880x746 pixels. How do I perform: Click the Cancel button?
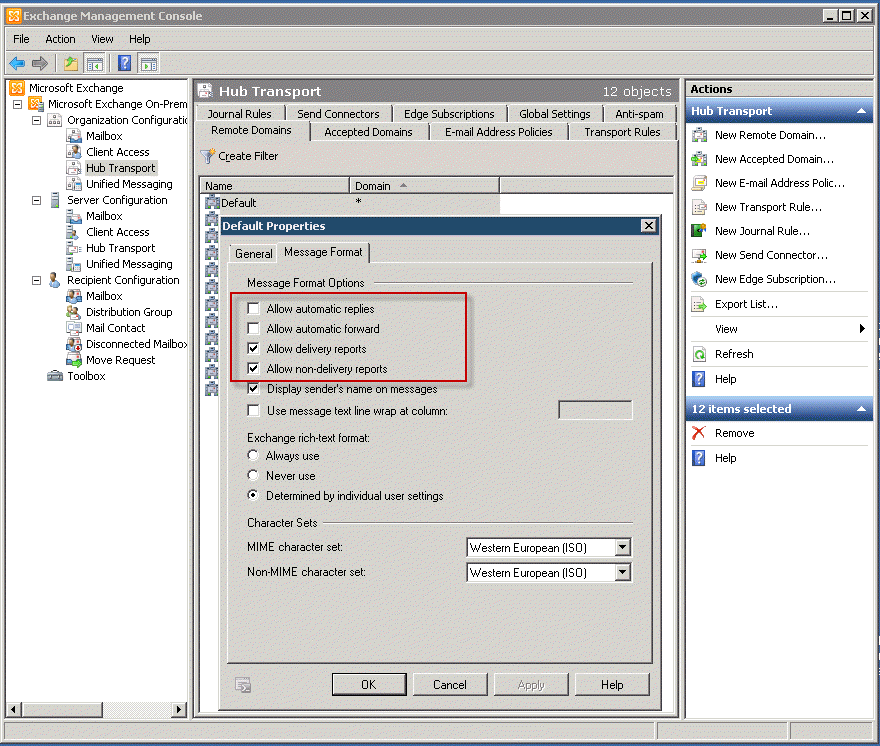(450, 685)
